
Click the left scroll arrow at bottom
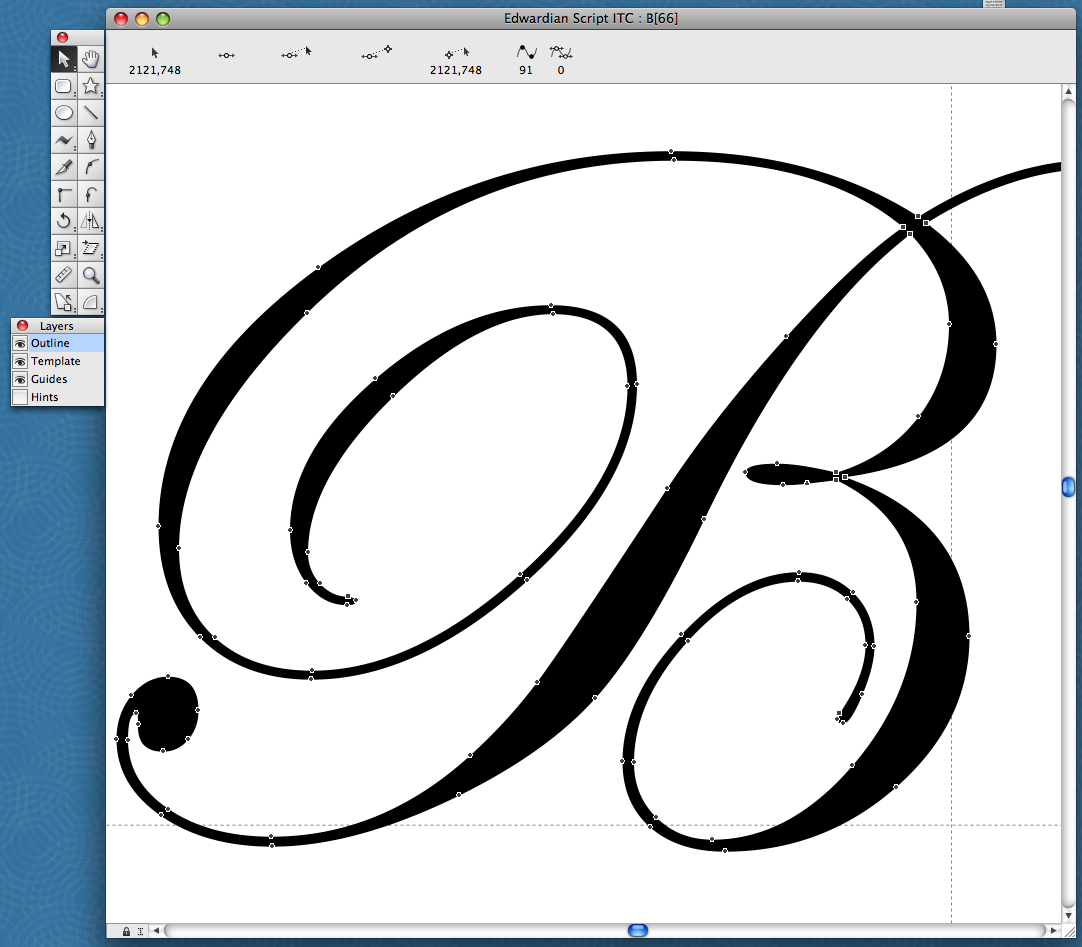(x=156, y=930)
